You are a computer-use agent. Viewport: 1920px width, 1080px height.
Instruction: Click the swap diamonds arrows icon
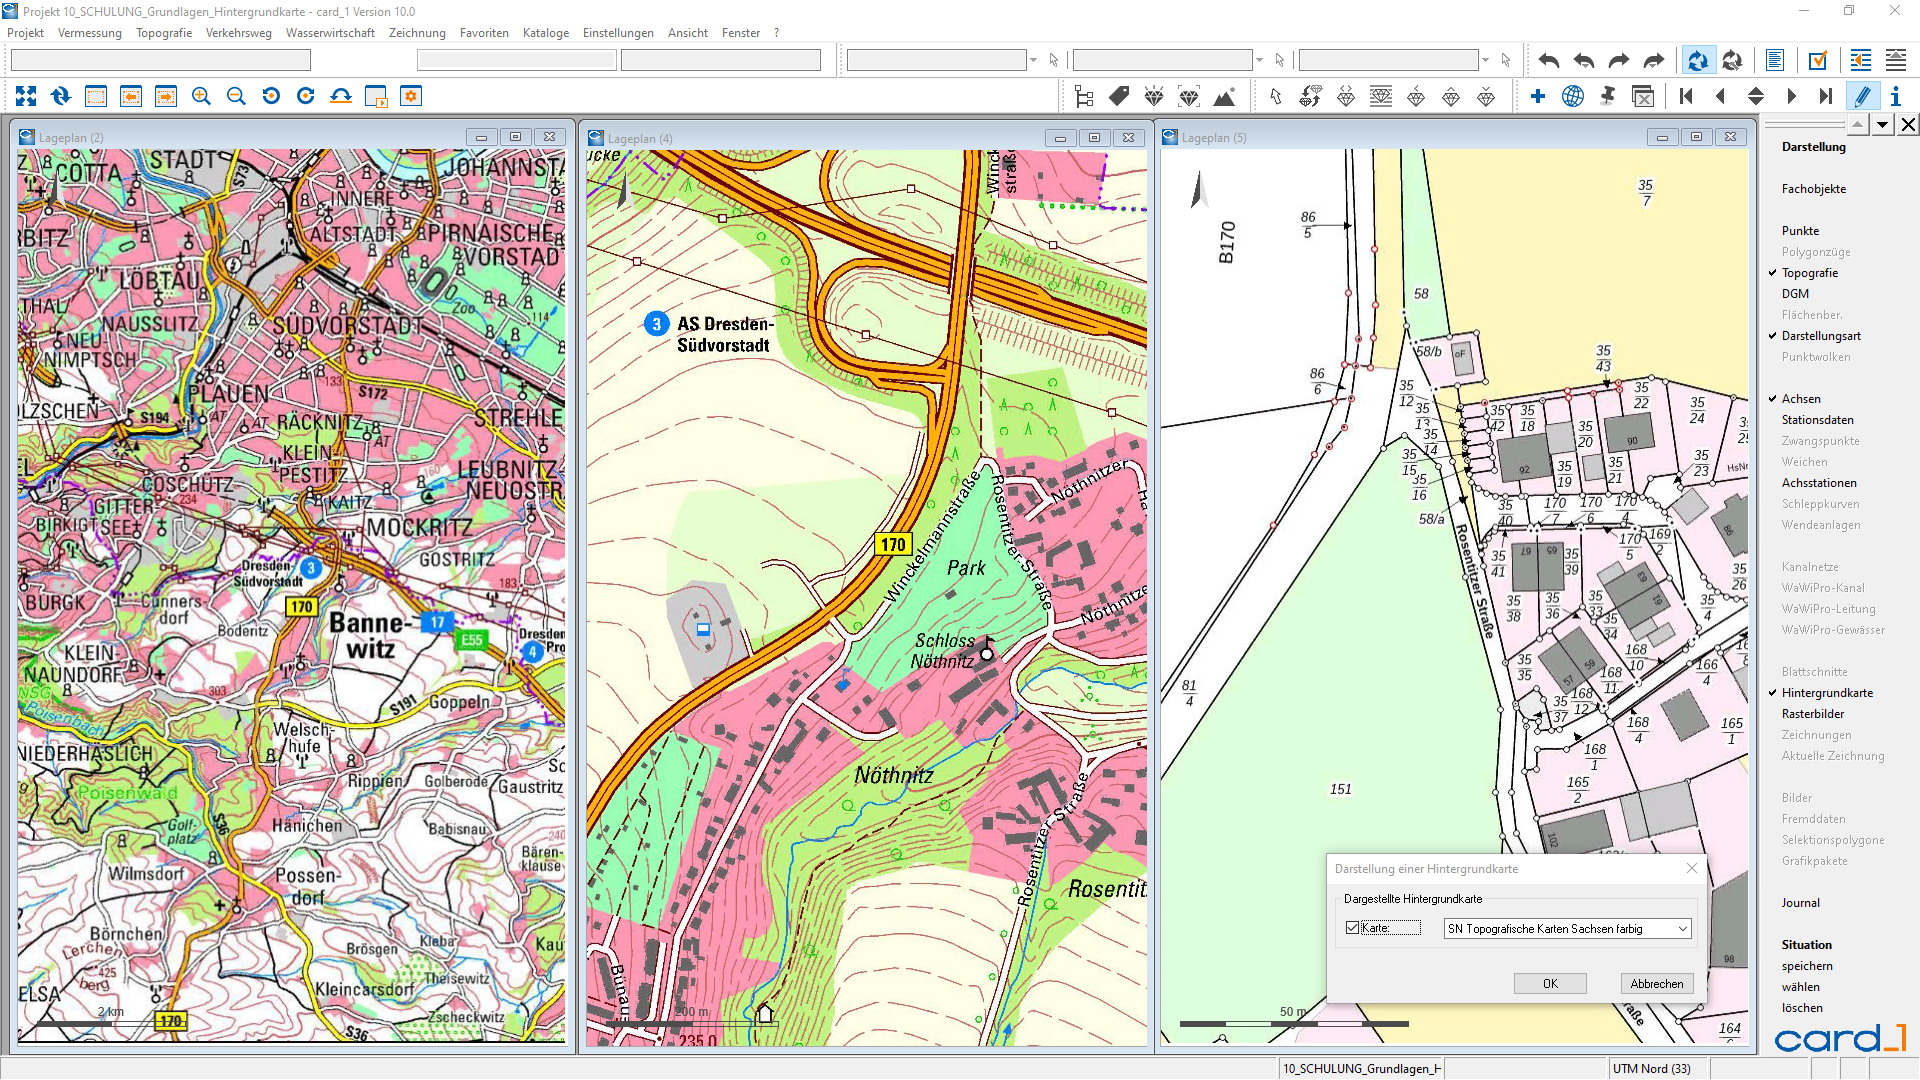[x=1311, y=96]
